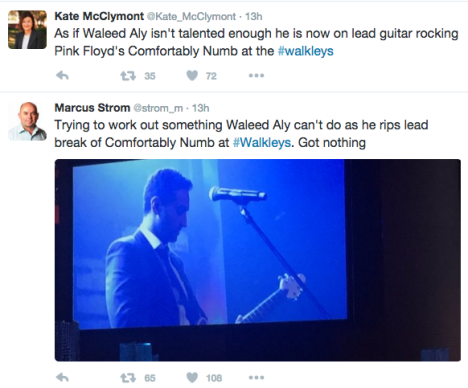
Task: Like Kate McClymont's tweet with heart icon
Action: pos(192,76)
